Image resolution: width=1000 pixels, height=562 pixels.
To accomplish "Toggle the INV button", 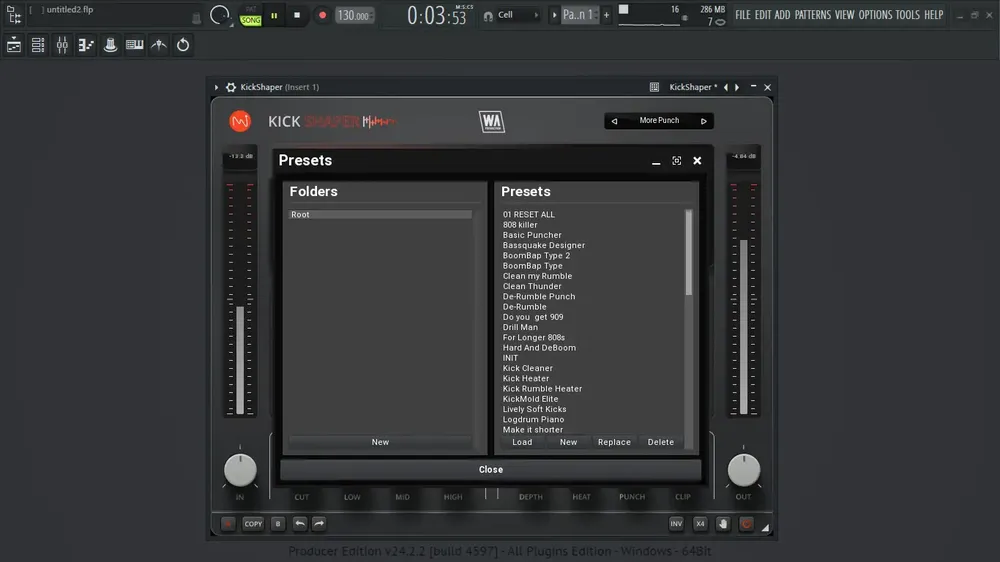I will tap(676, 524).
